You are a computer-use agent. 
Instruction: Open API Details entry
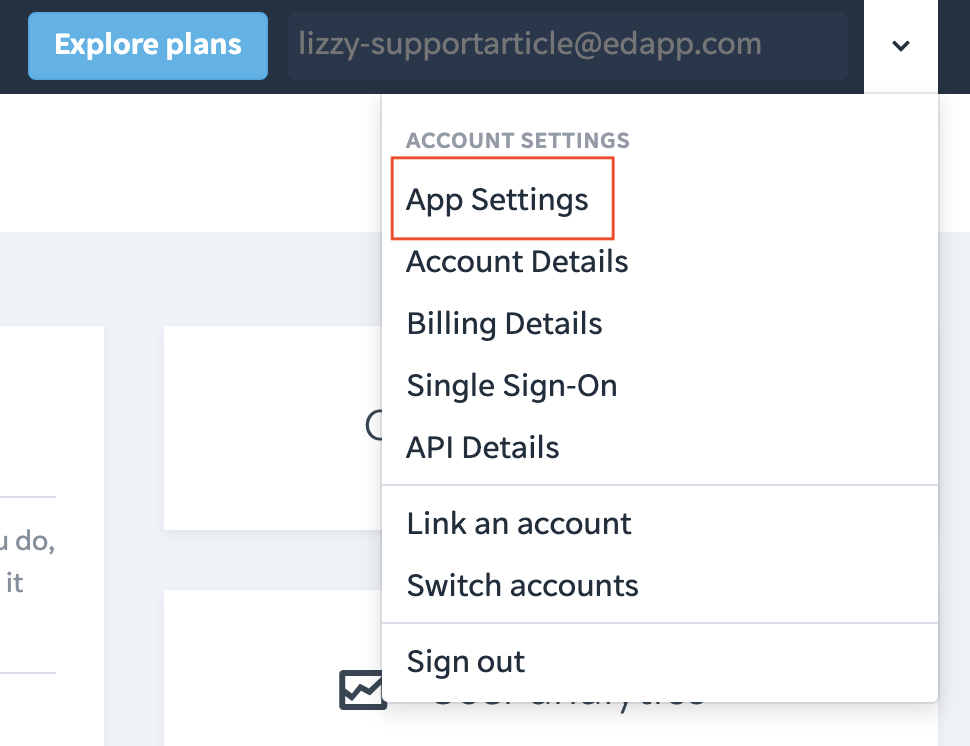pyautogui.click(x=483, y=447)
